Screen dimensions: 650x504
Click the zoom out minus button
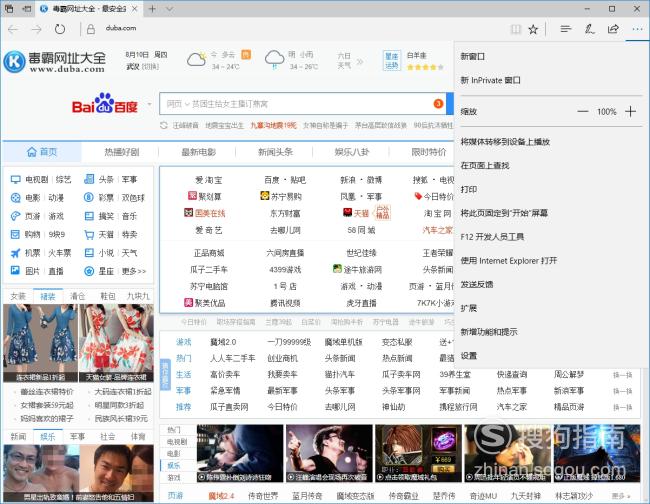coord(582,111)
